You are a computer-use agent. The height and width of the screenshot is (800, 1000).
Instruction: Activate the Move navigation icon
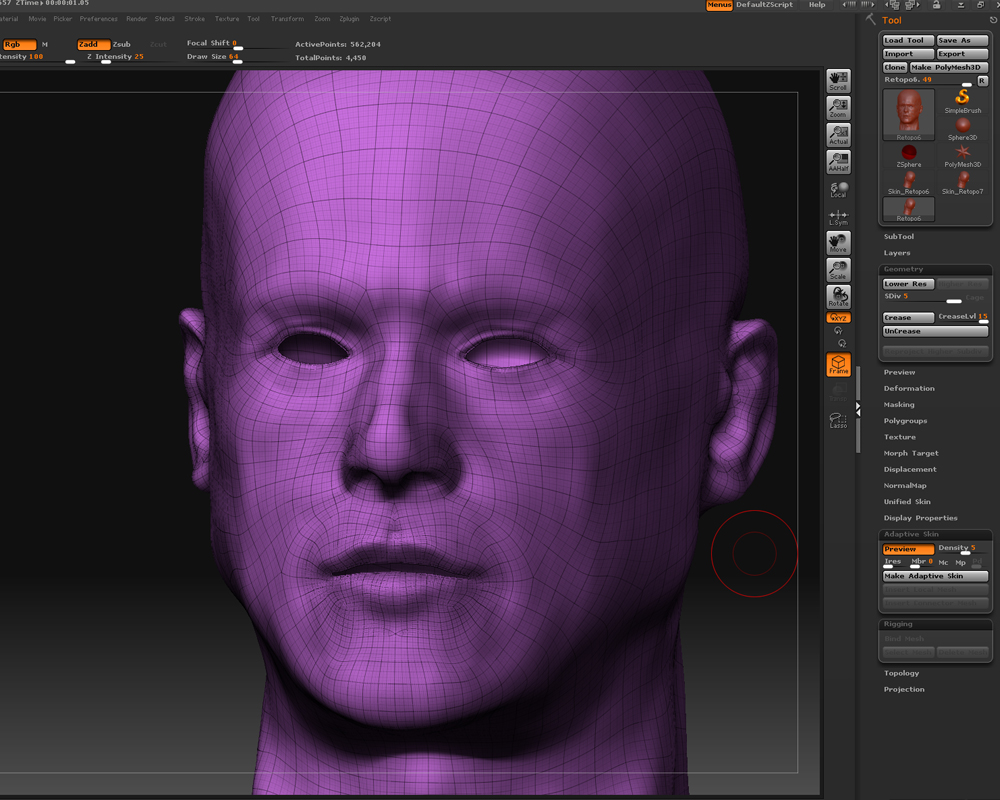[838, 243]
